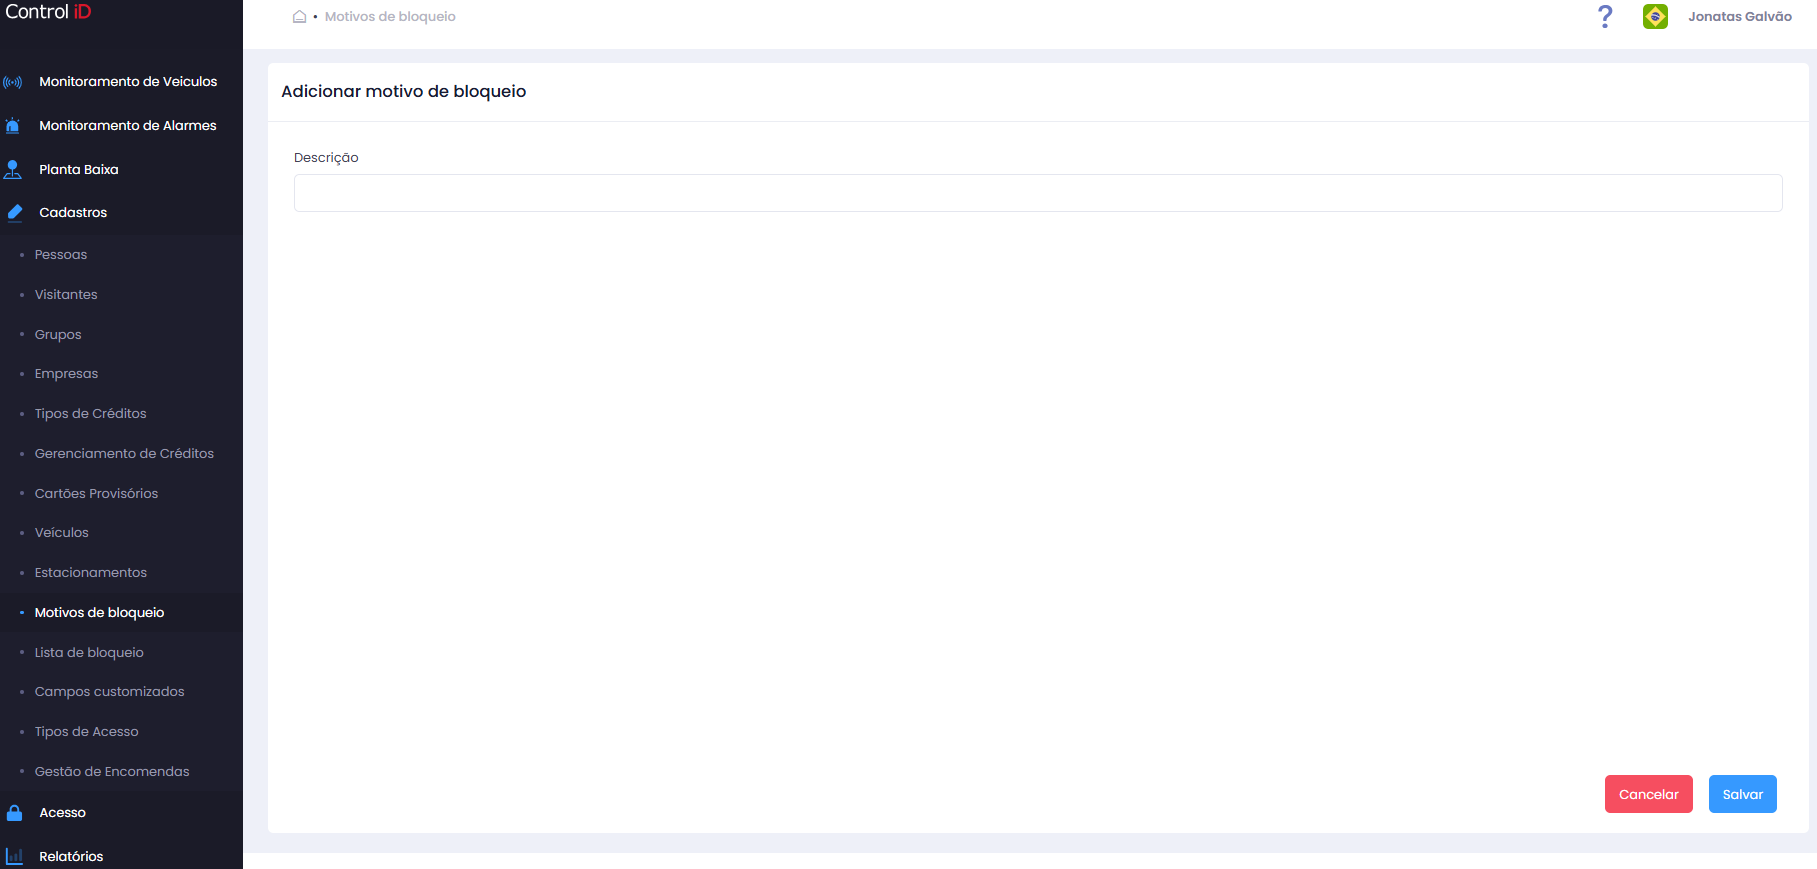
Task: Click the Cadastros pencil icon
Action: [14, 213]
